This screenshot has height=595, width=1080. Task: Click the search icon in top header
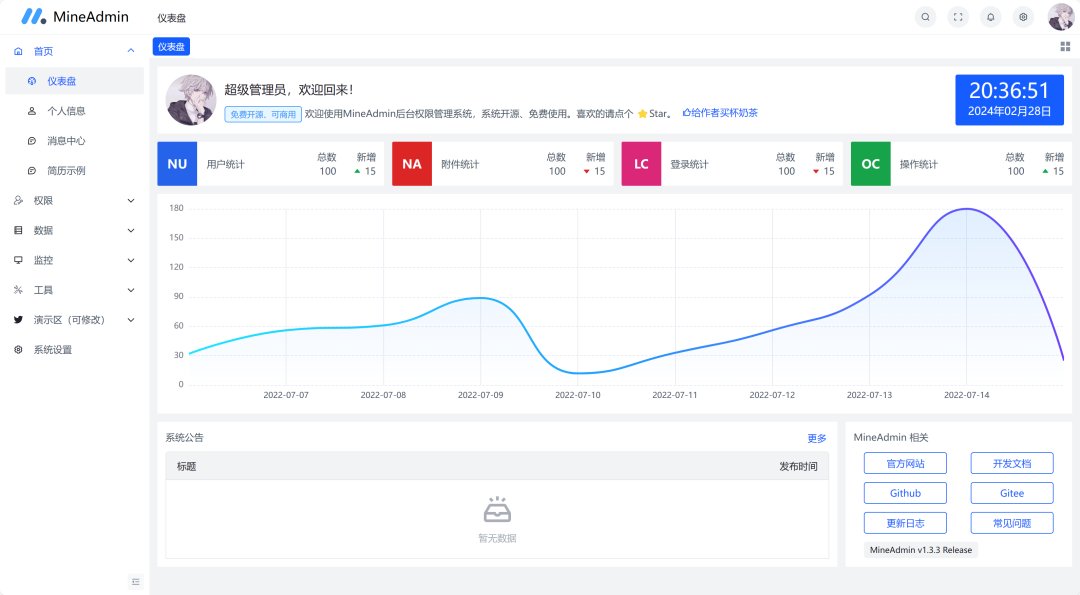click(x=925, y=17)
